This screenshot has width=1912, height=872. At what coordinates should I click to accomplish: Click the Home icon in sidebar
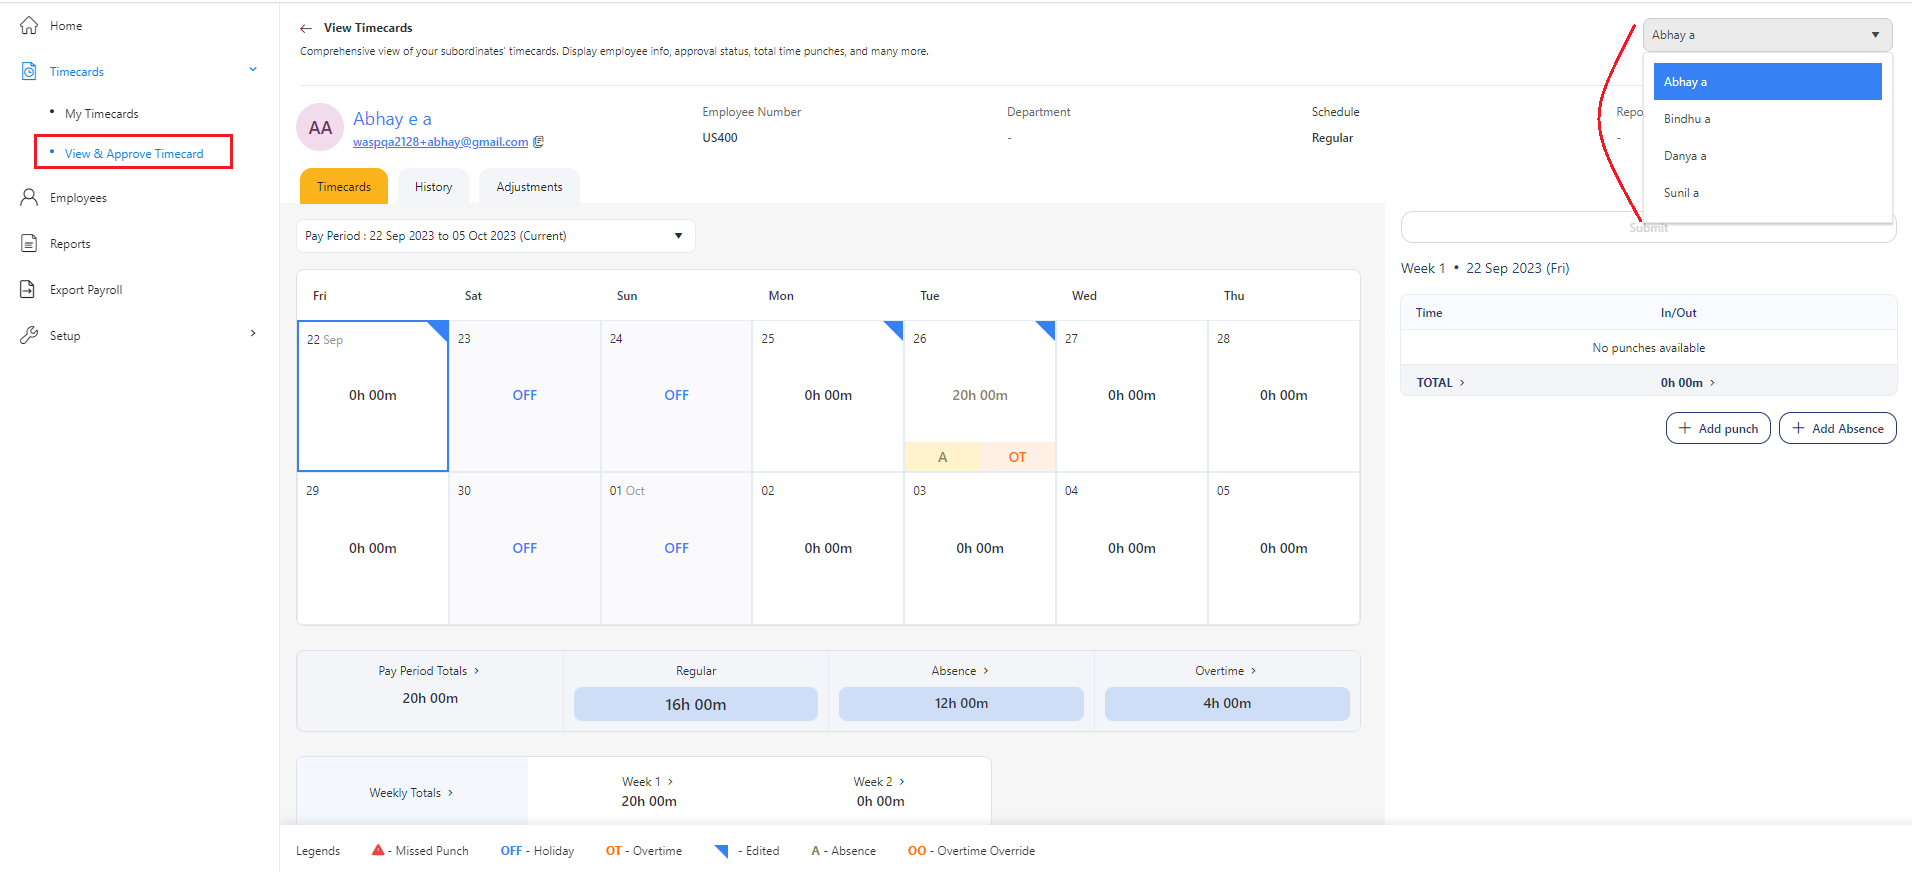click(29, 26)
